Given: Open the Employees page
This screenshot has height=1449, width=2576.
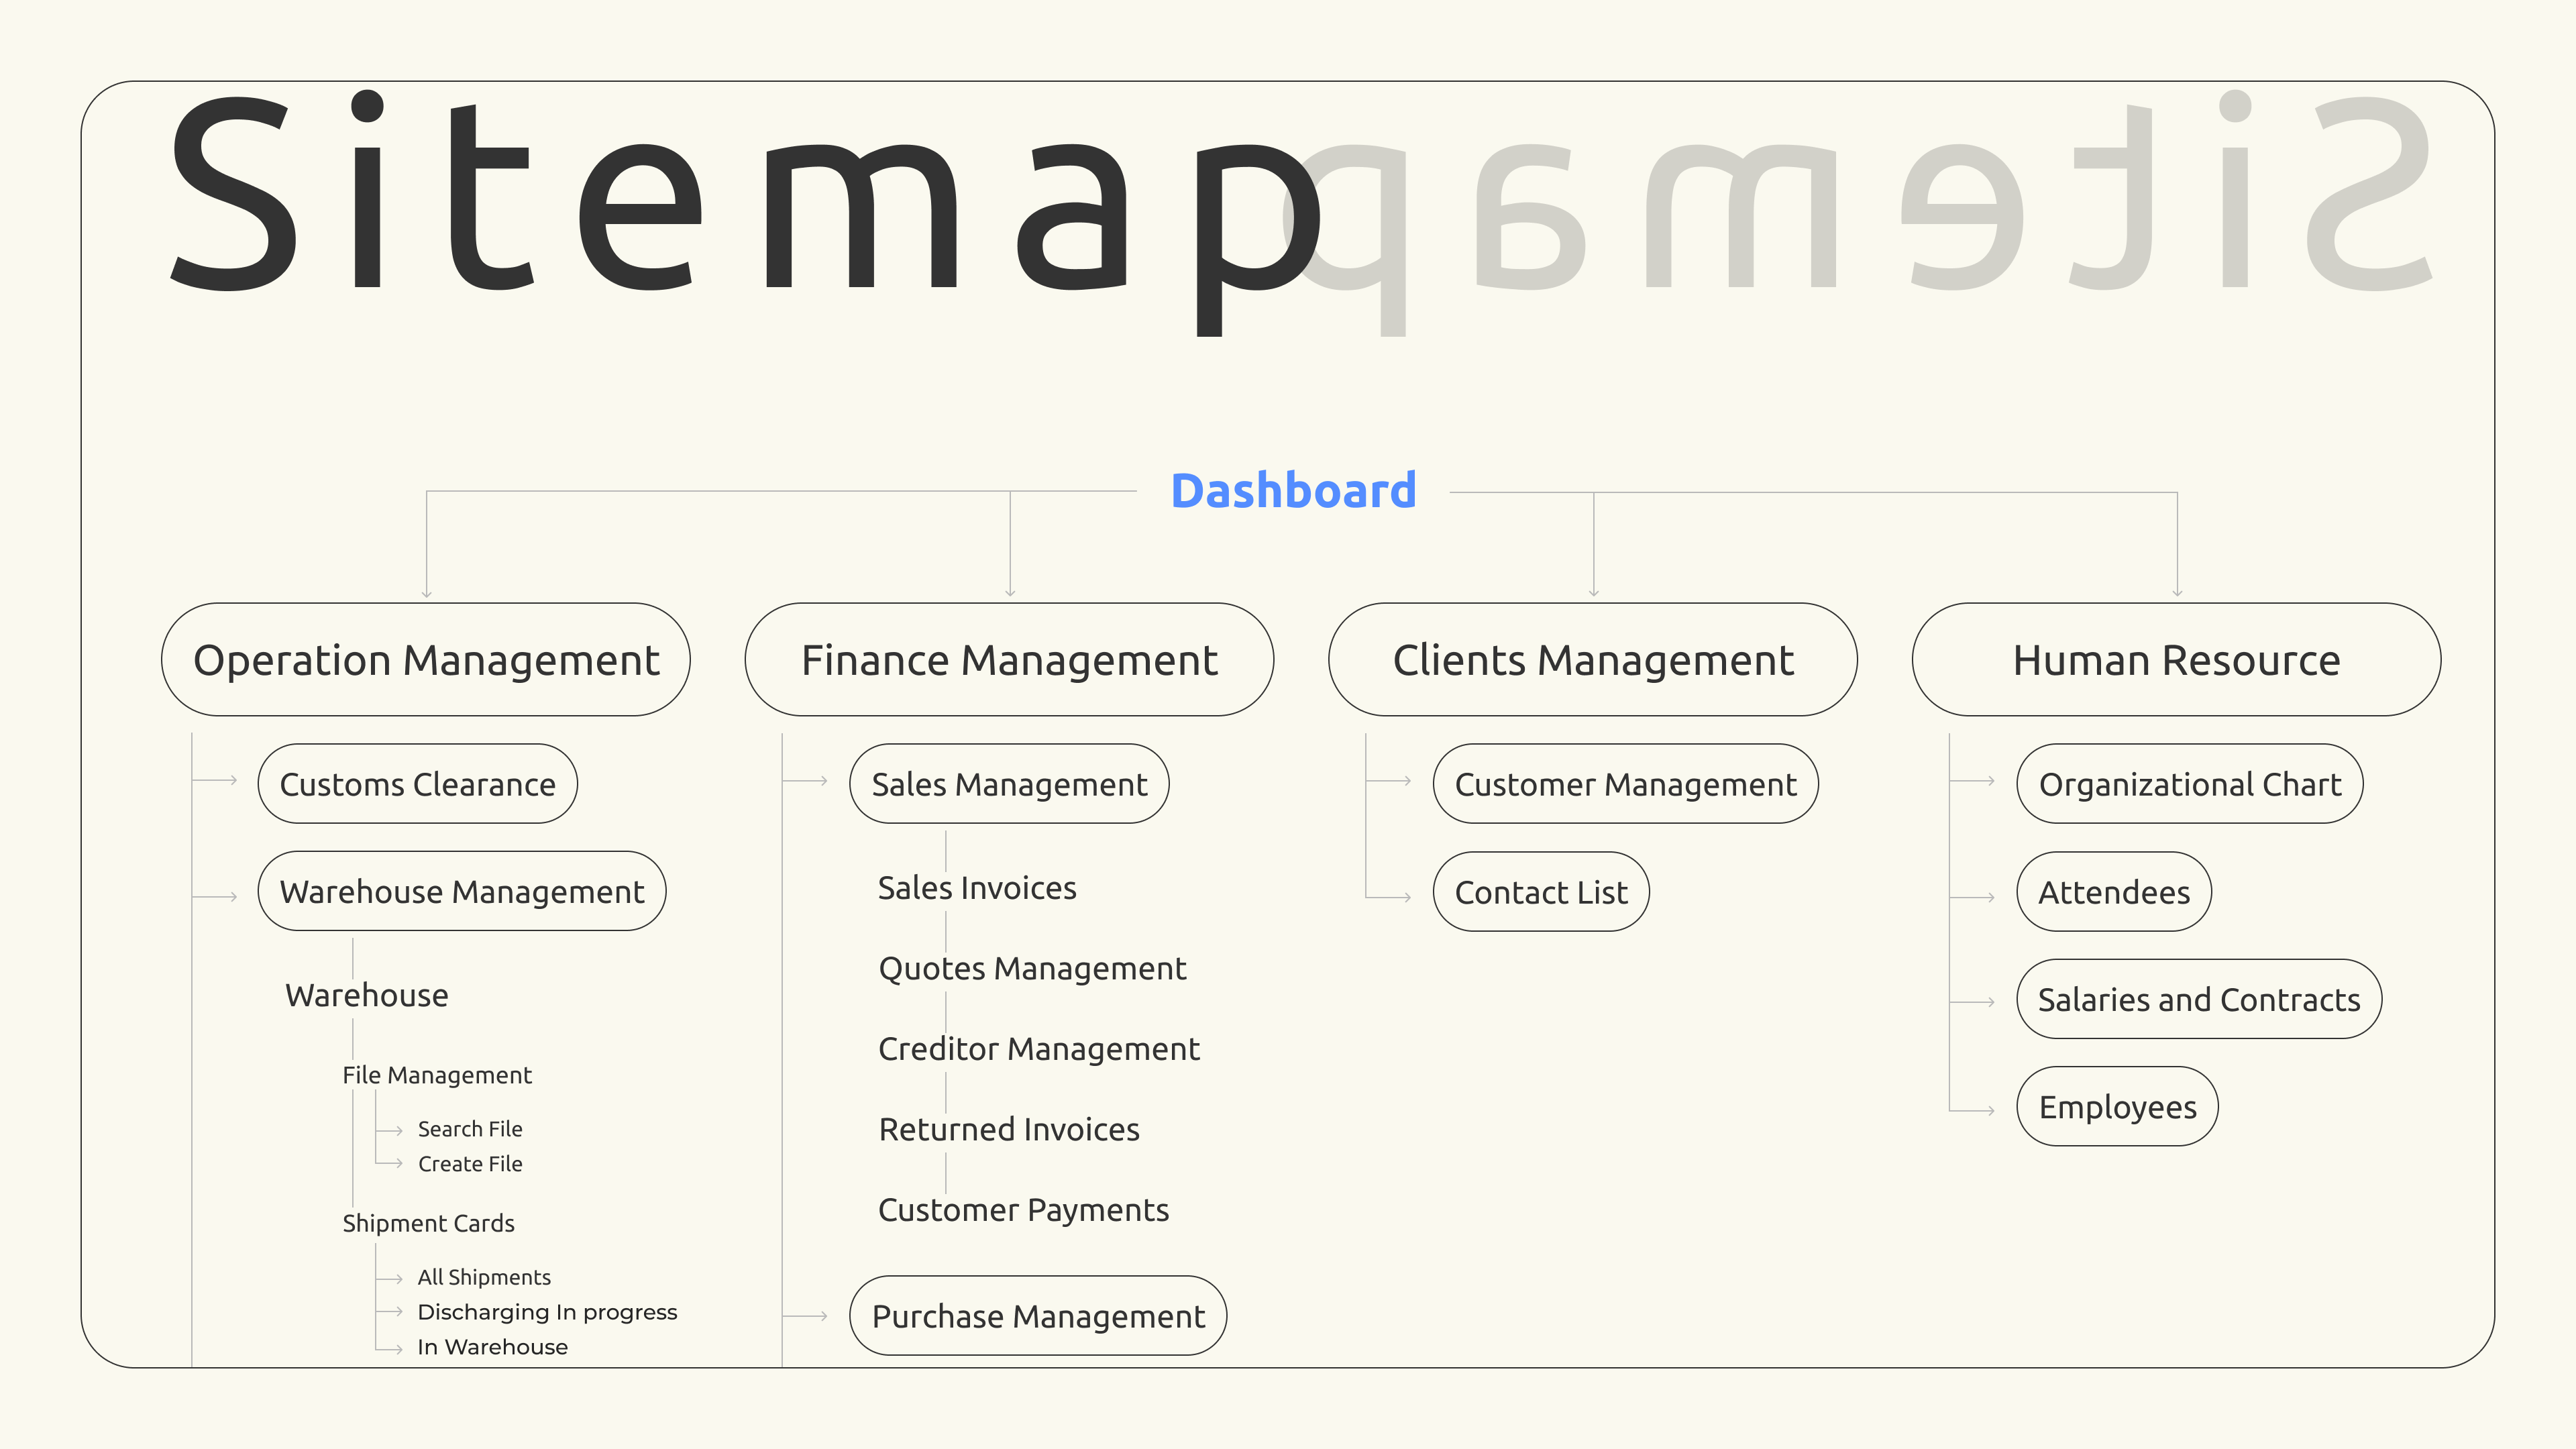Looking at the screenshot, I should pos(2117,1107).
